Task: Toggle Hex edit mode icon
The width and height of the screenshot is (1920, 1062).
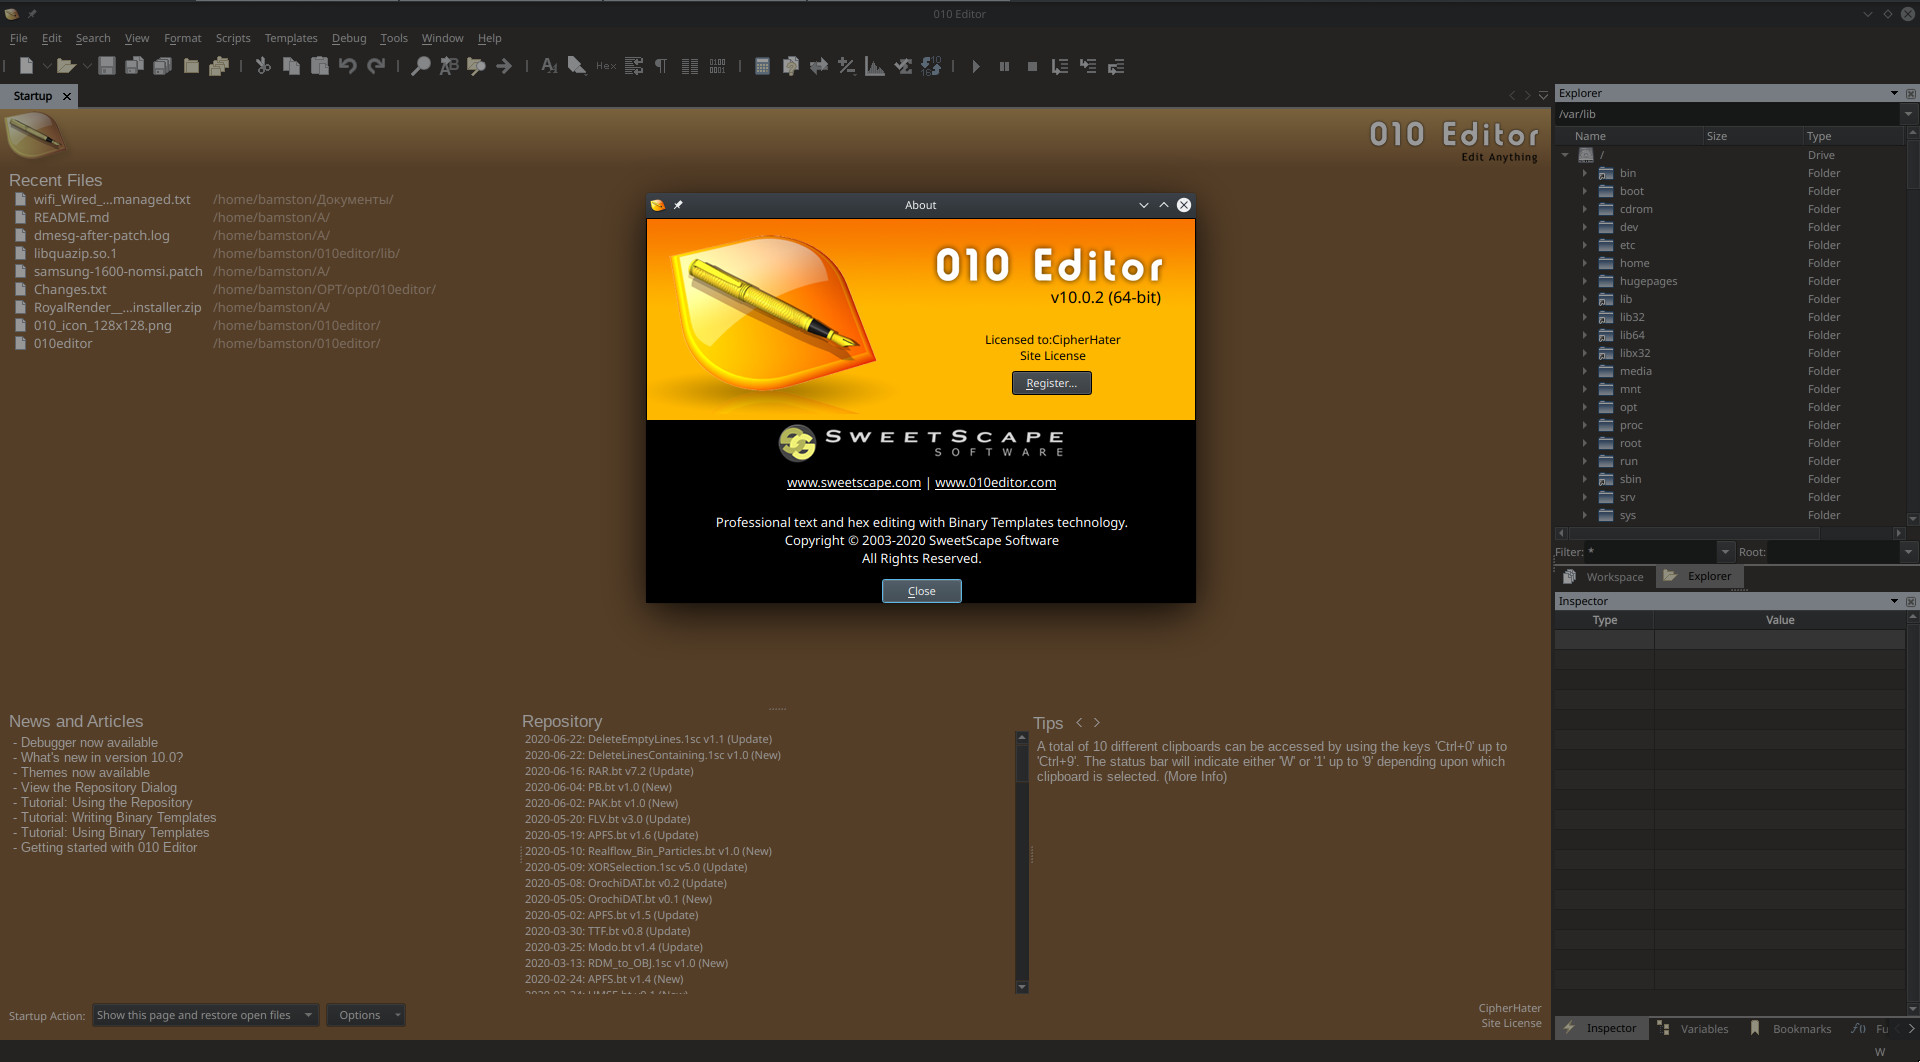Action: pos(606,66)
